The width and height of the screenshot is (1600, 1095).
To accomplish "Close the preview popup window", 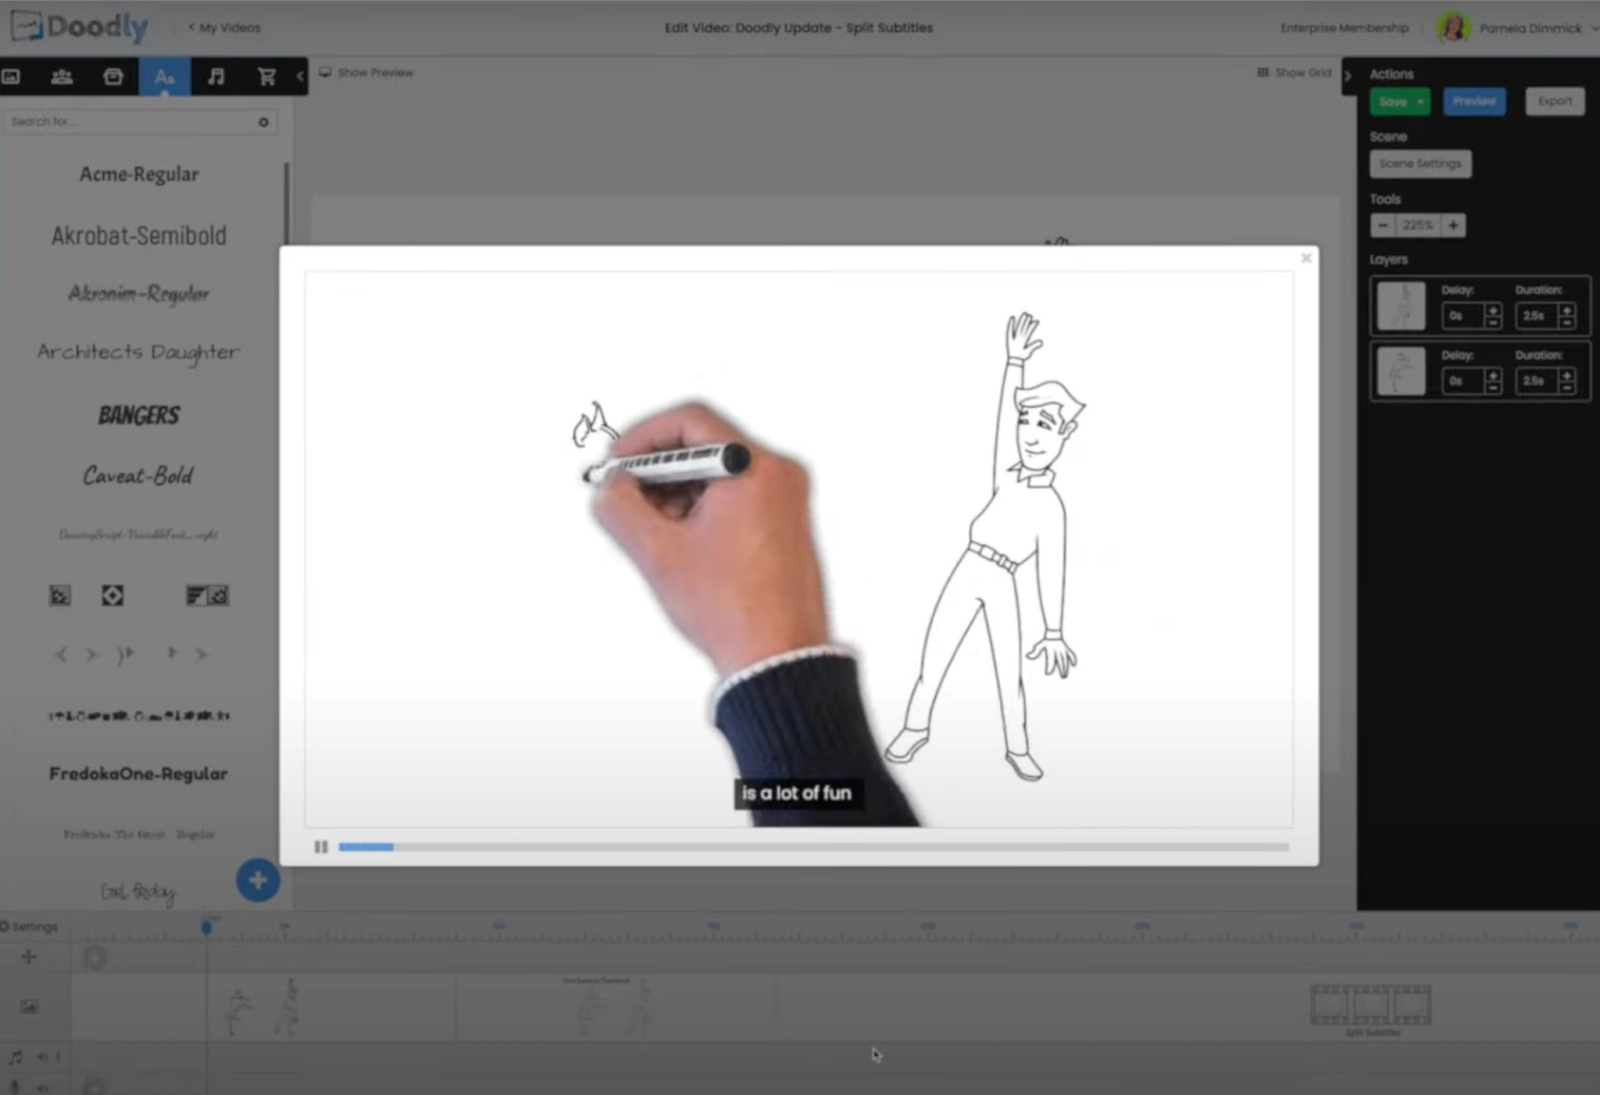I will [x=1306, y=258].
